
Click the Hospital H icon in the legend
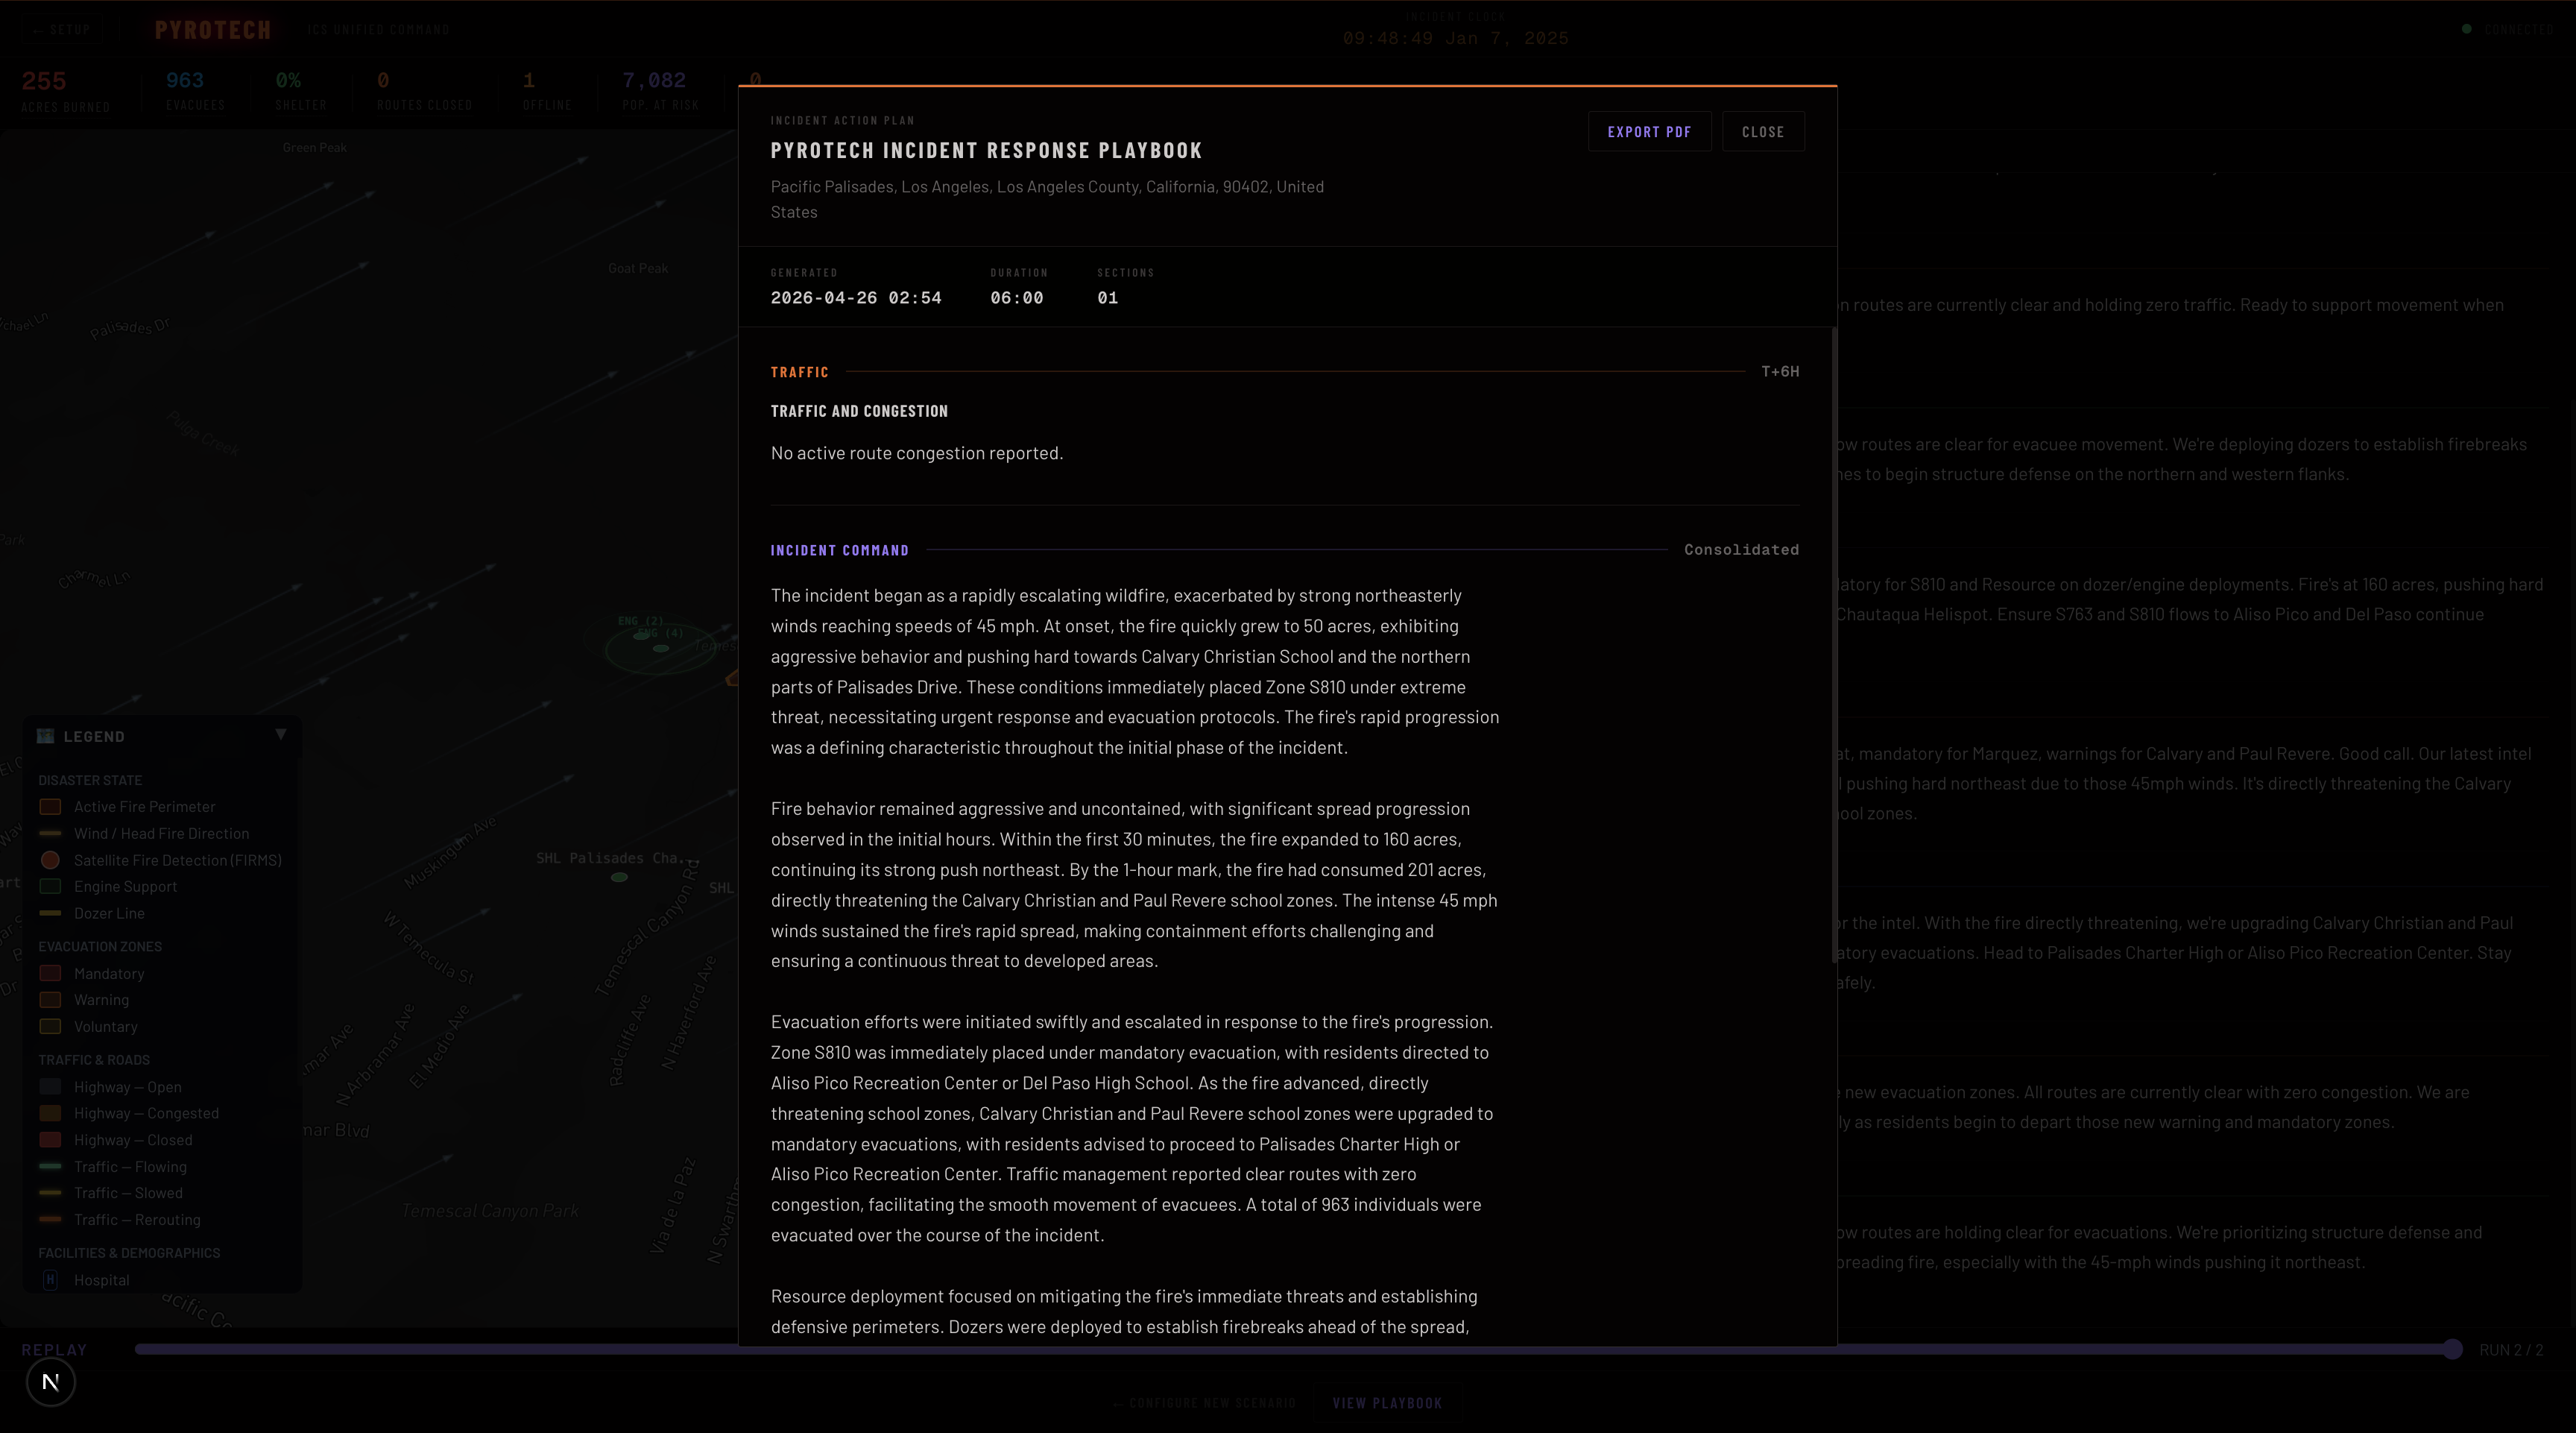click(x=51, y=1280)
